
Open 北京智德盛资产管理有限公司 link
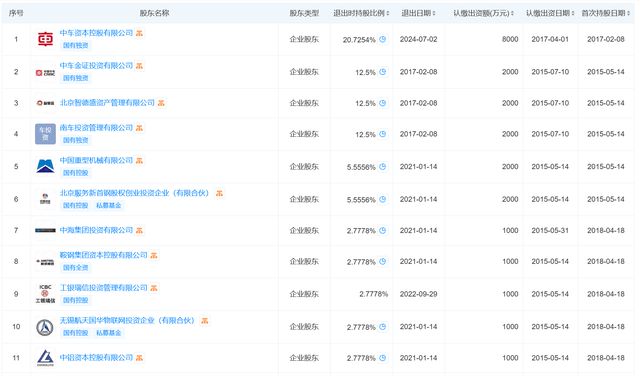107,103
